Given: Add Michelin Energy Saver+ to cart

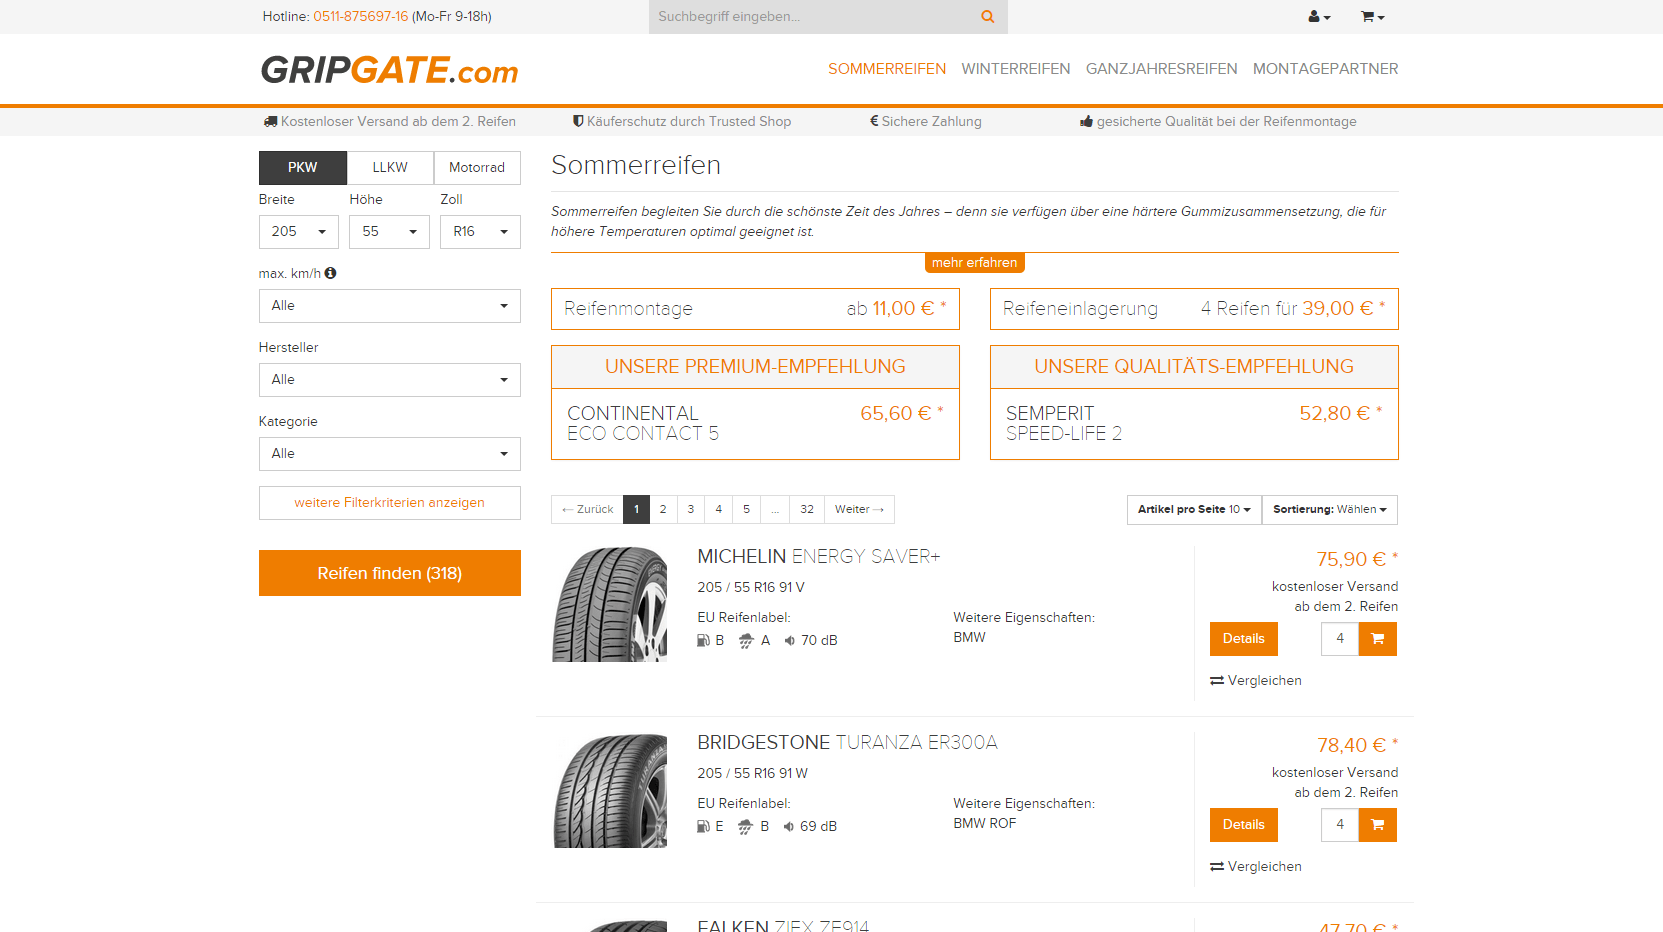Looking at the screenshot, I should (x=1378, y=639).
